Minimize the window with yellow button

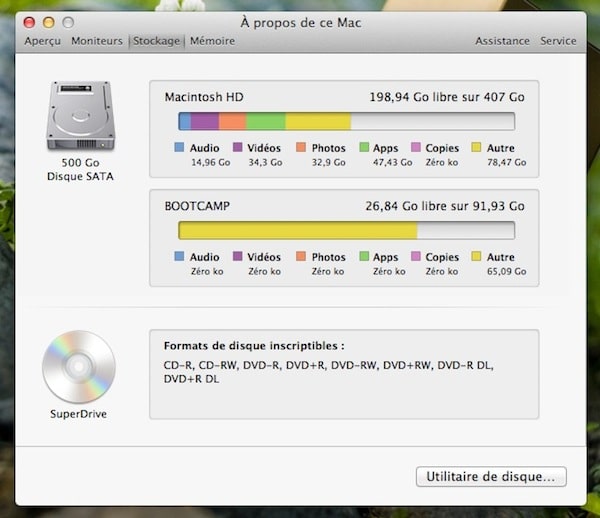pos(49,23)
